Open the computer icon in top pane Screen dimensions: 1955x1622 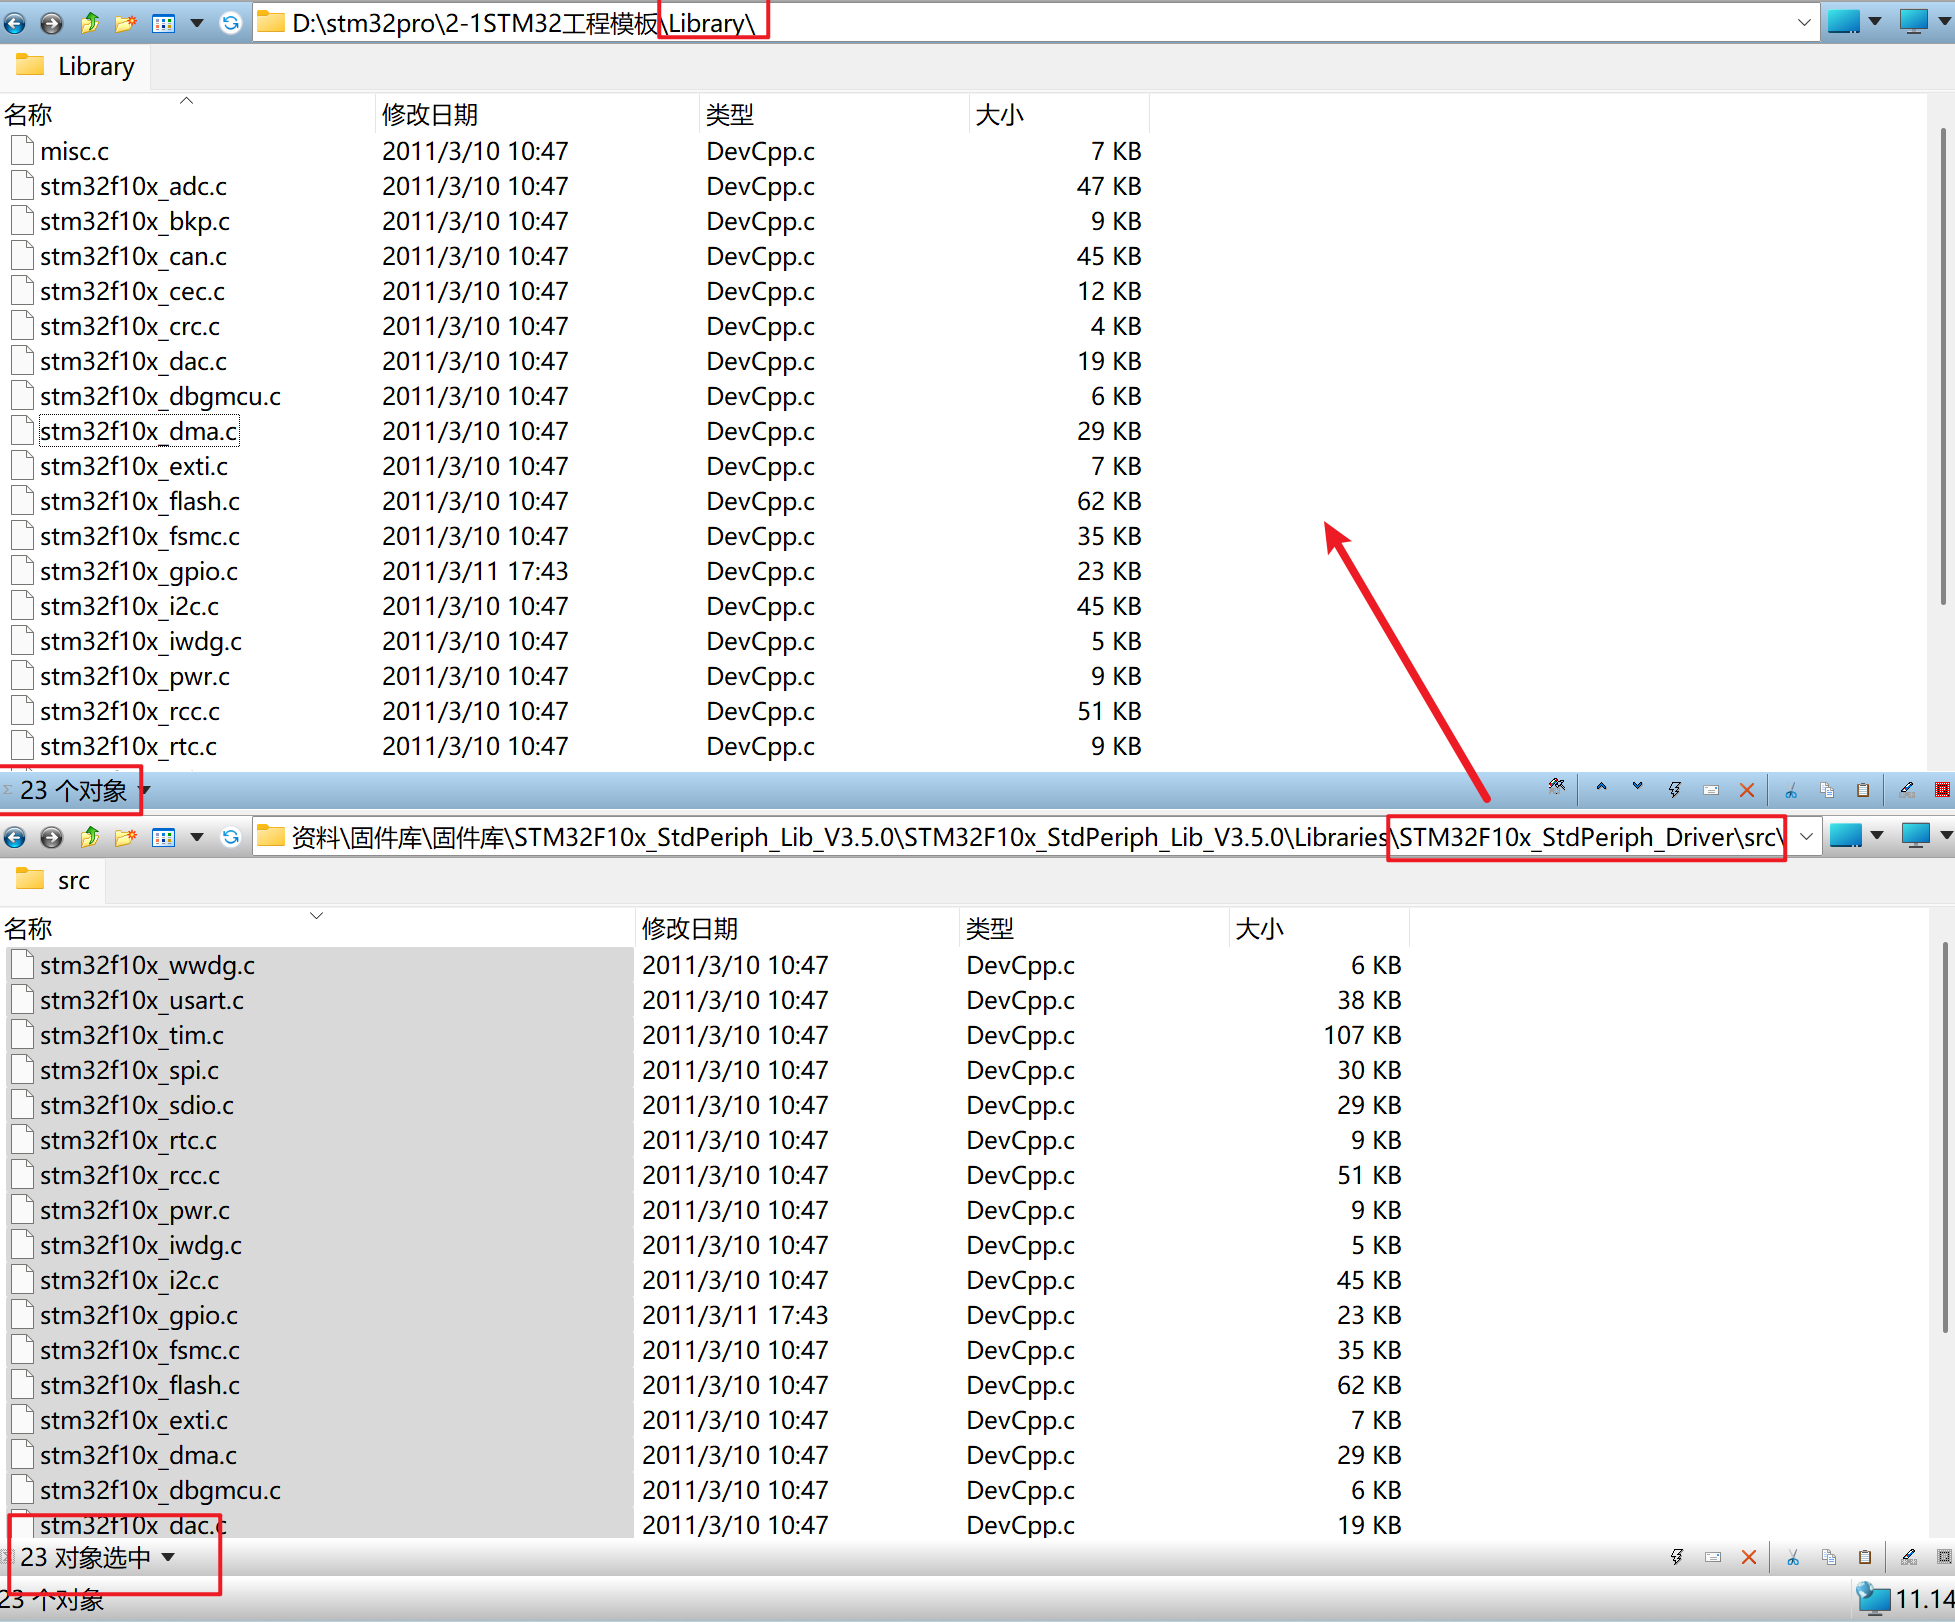(x=1914, y=22)
